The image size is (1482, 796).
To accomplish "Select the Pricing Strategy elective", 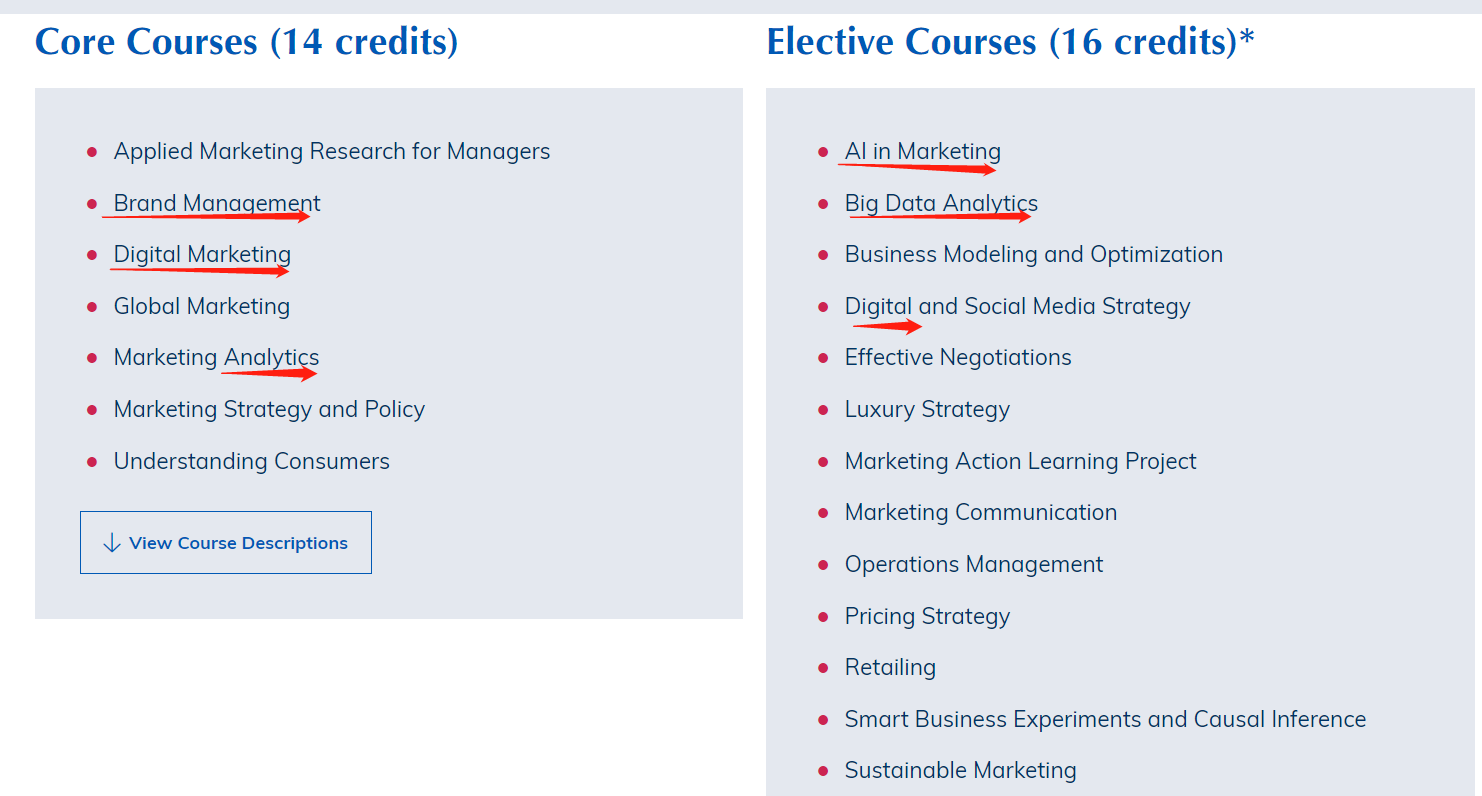I will coord(927,617).
